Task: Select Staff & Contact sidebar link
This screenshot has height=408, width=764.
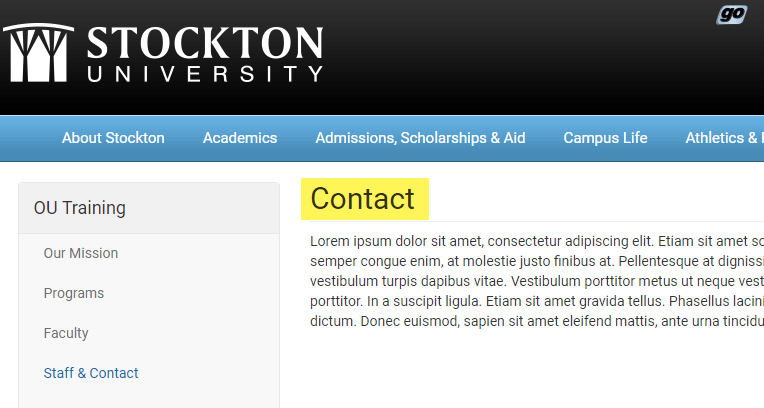Action: pyautogui.click(x=91, y=373)
